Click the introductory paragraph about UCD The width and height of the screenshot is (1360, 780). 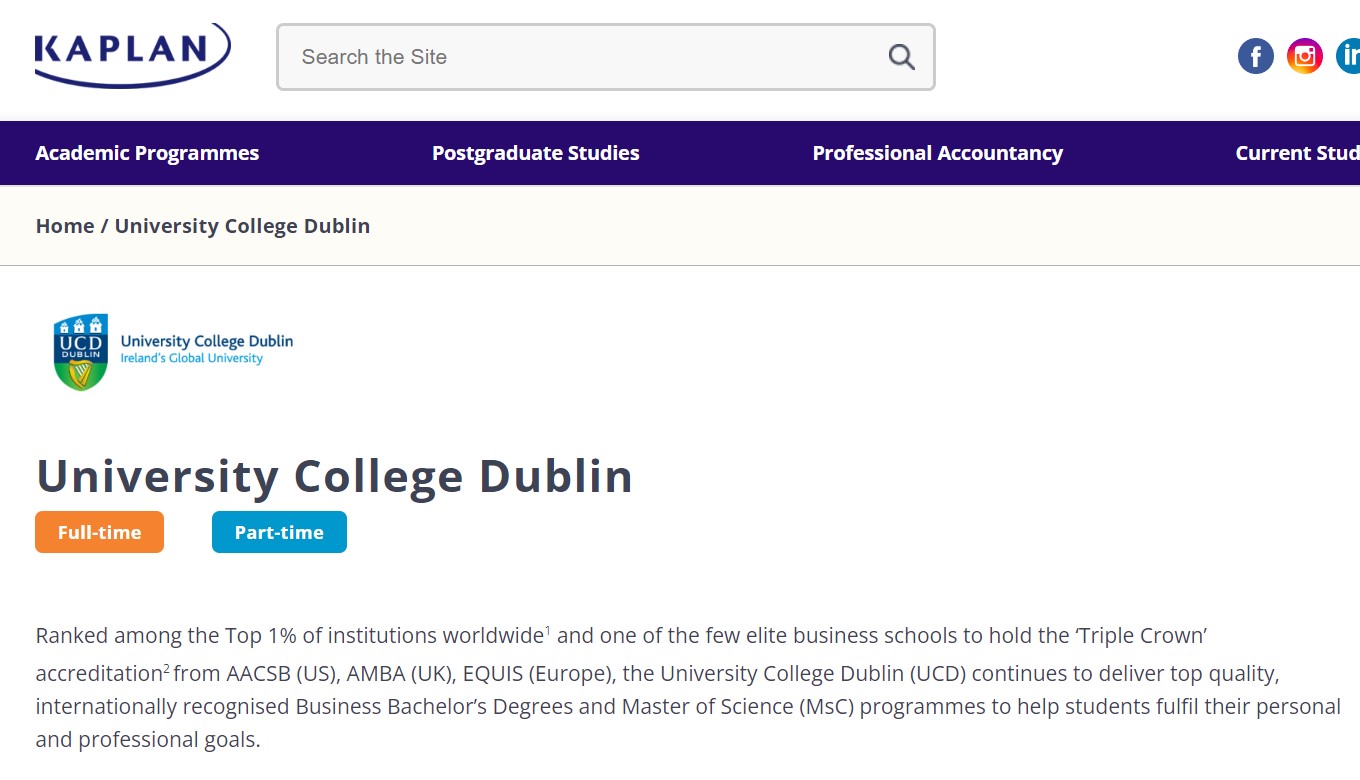tap(688, 687)
